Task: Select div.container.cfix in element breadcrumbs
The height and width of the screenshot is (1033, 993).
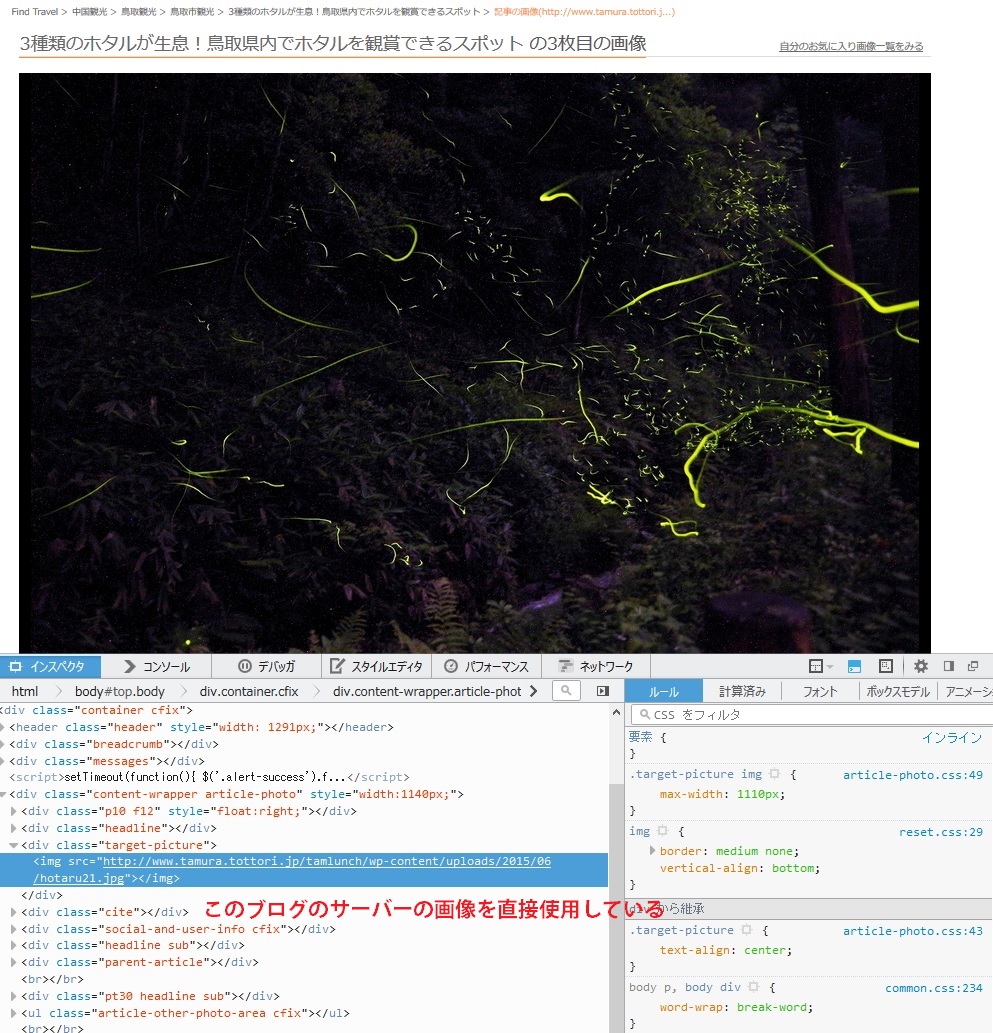Action: pos(249,691)
